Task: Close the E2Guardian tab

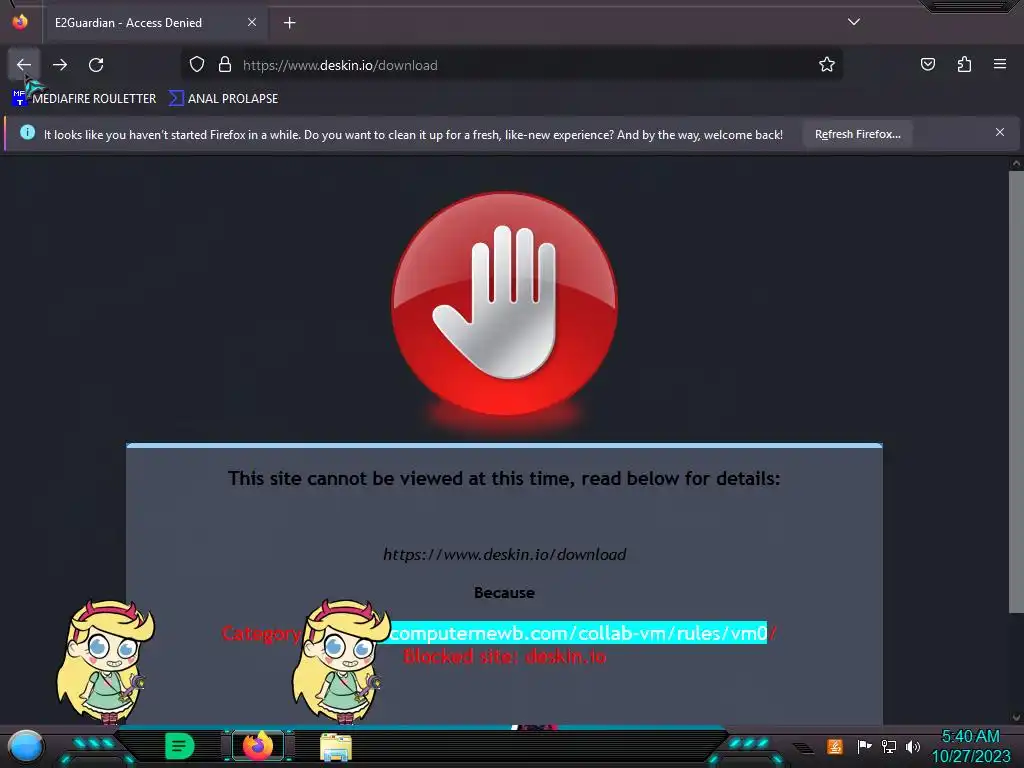Action: [x=252, y=22]
